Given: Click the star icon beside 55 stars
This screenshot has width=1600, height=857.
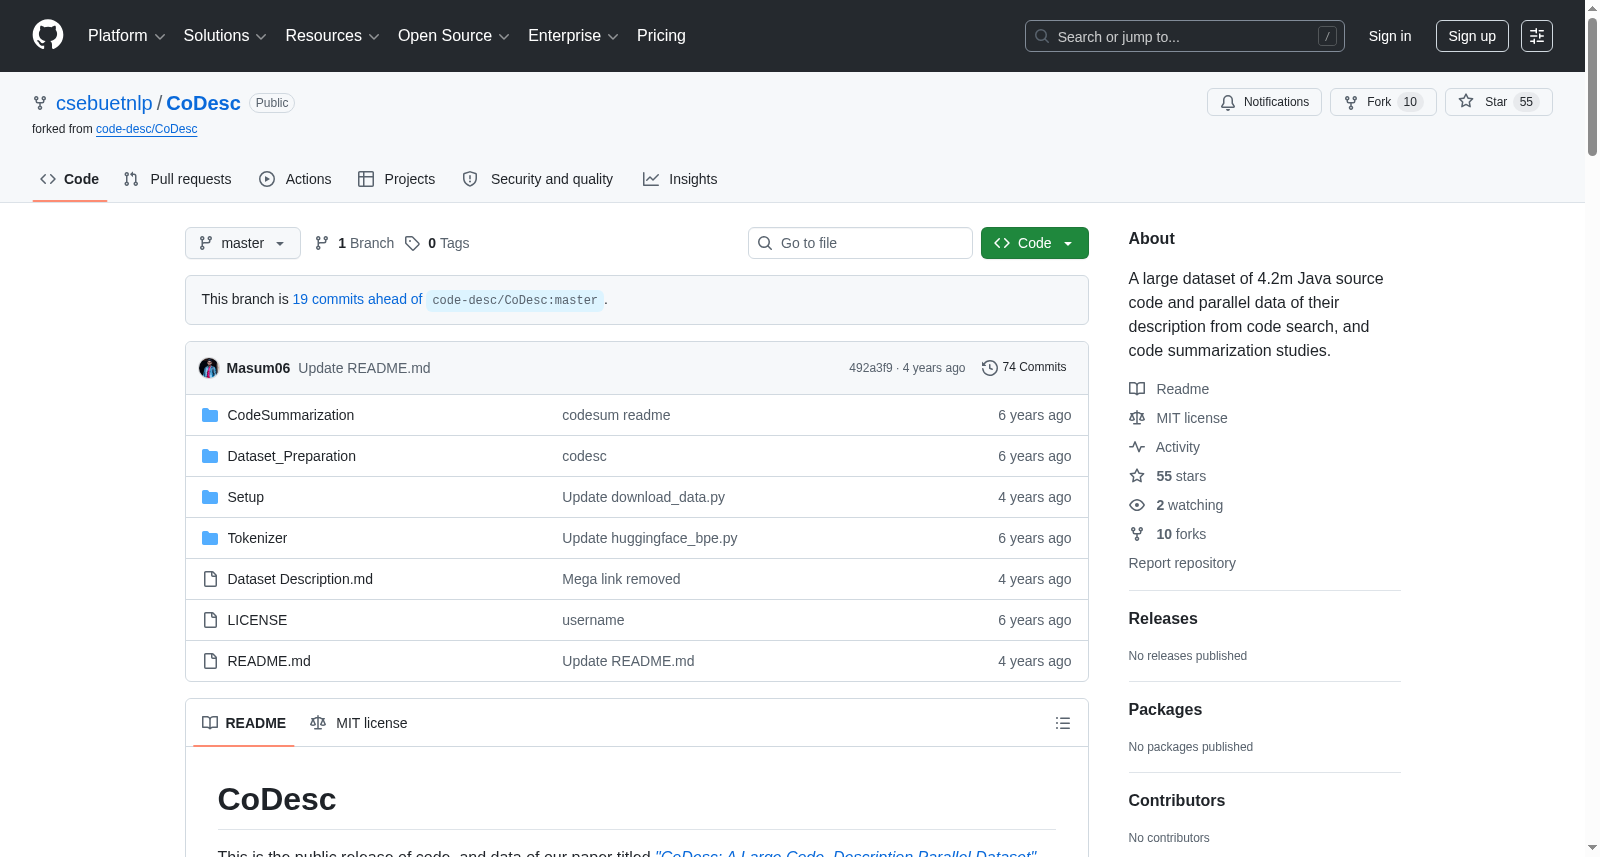Looking at the screenshot, I should pyautogui.click(x=1137, y=476).
